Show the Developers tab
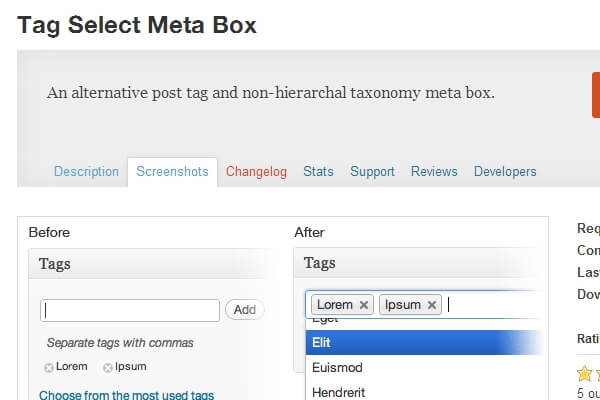The image size is (600, 400). 505,172
